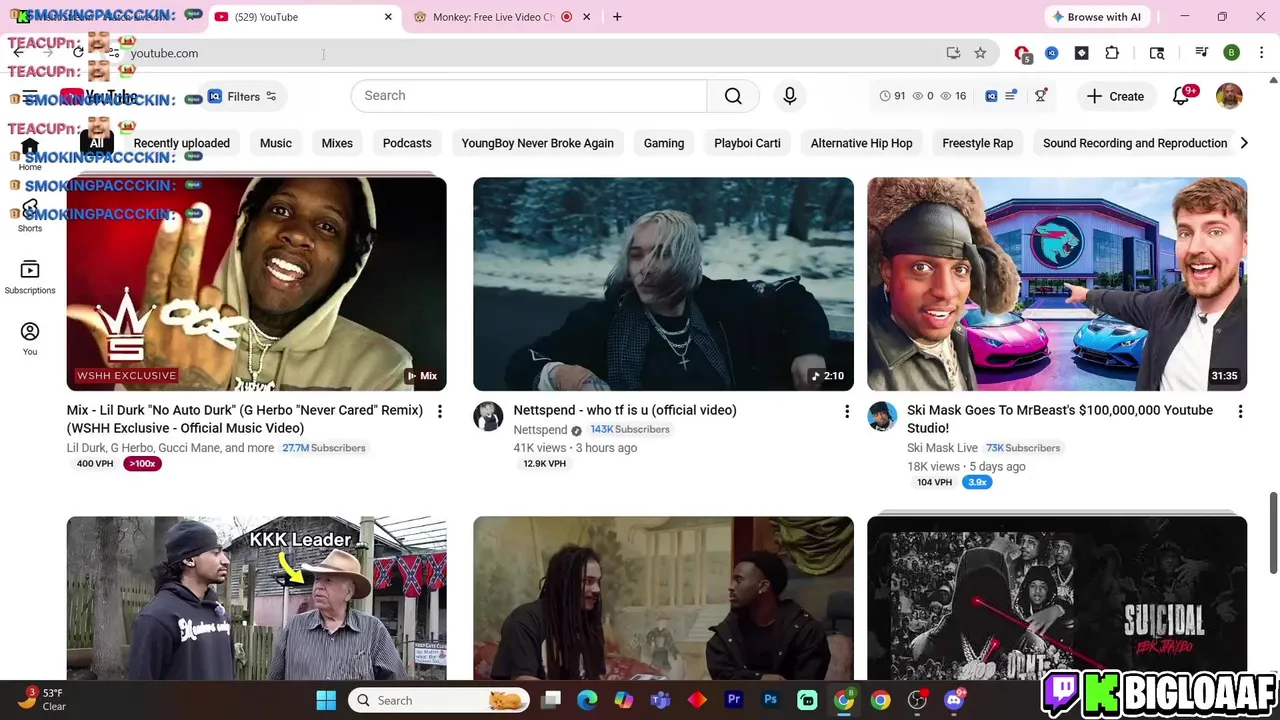Open Photoshop from taskbar
This screenshot has width=1280, height=720.
770,700
